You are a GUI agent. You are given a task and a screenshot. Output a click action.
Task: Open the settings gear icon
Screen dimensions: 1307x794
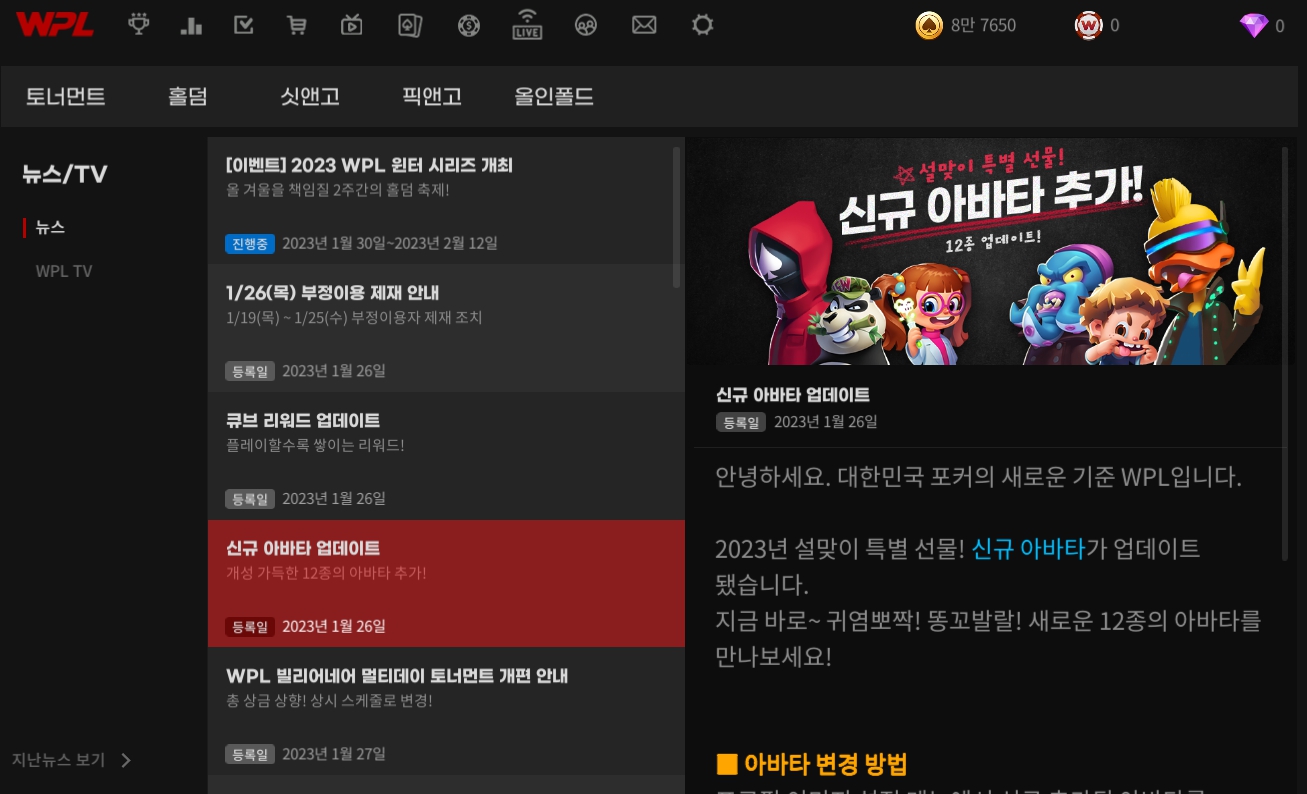pyautogui.click(x=703, y=25)
